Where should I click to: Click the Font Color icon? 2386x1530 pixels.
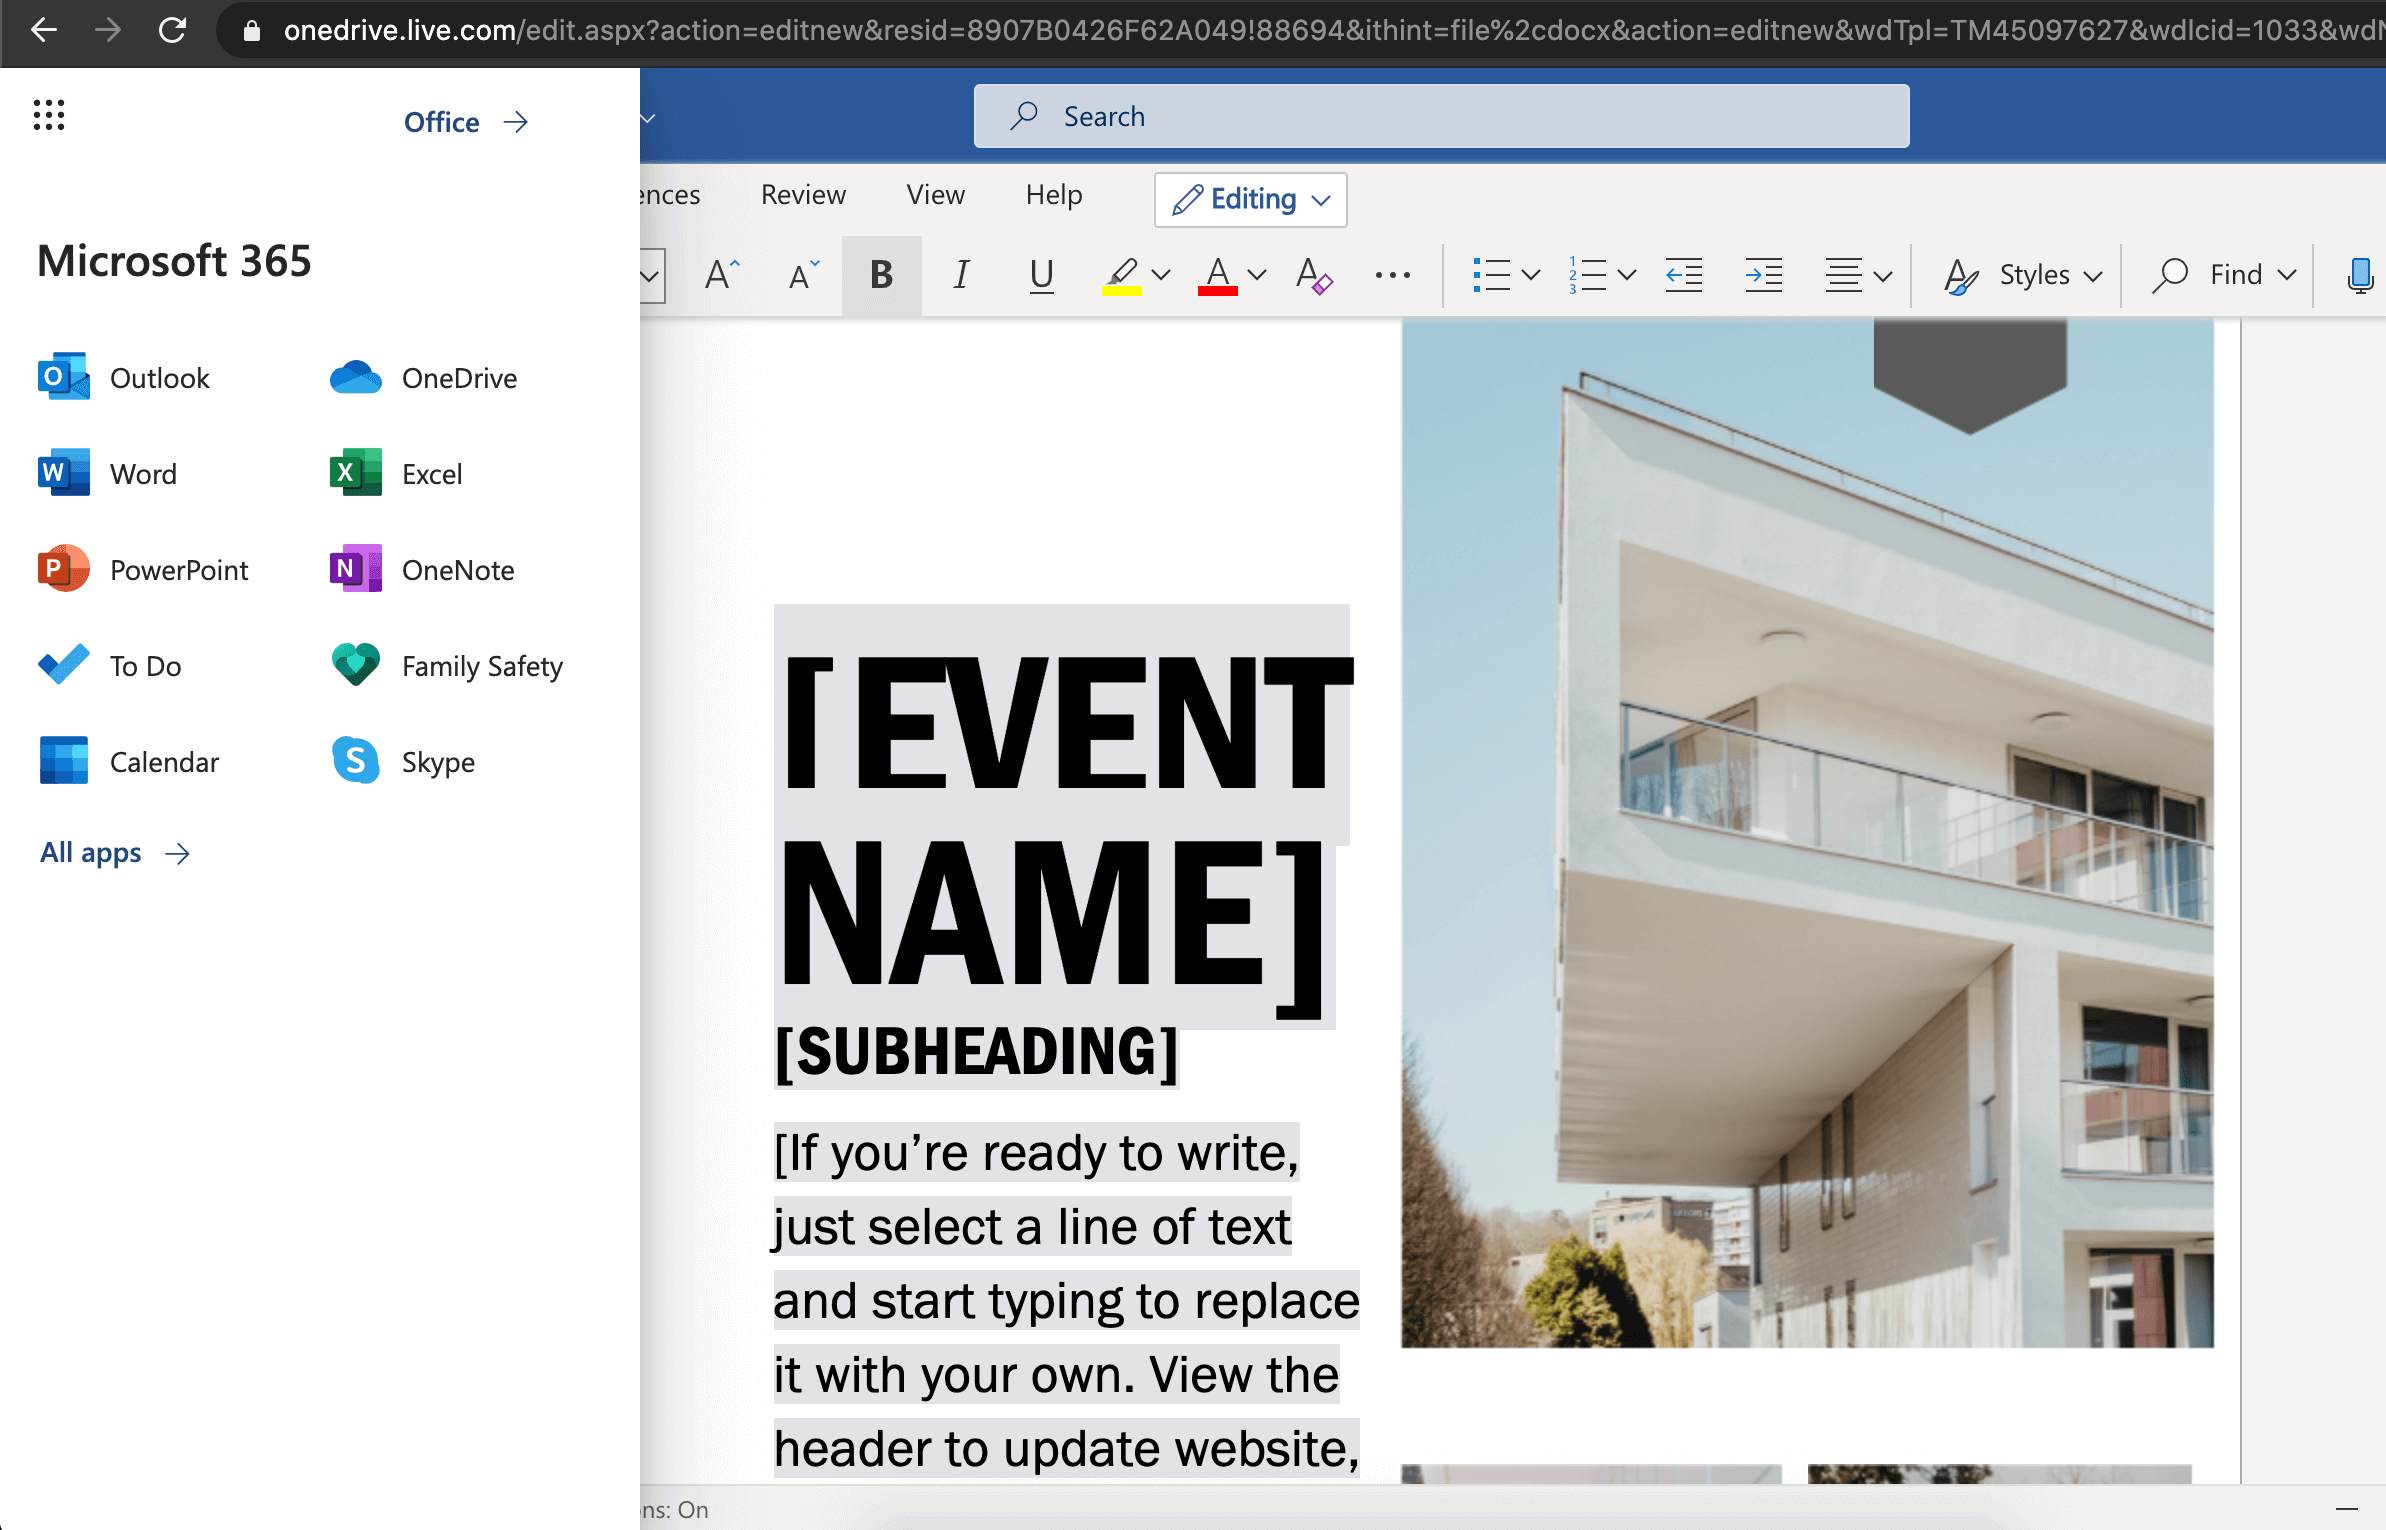tap(1217, 273)
